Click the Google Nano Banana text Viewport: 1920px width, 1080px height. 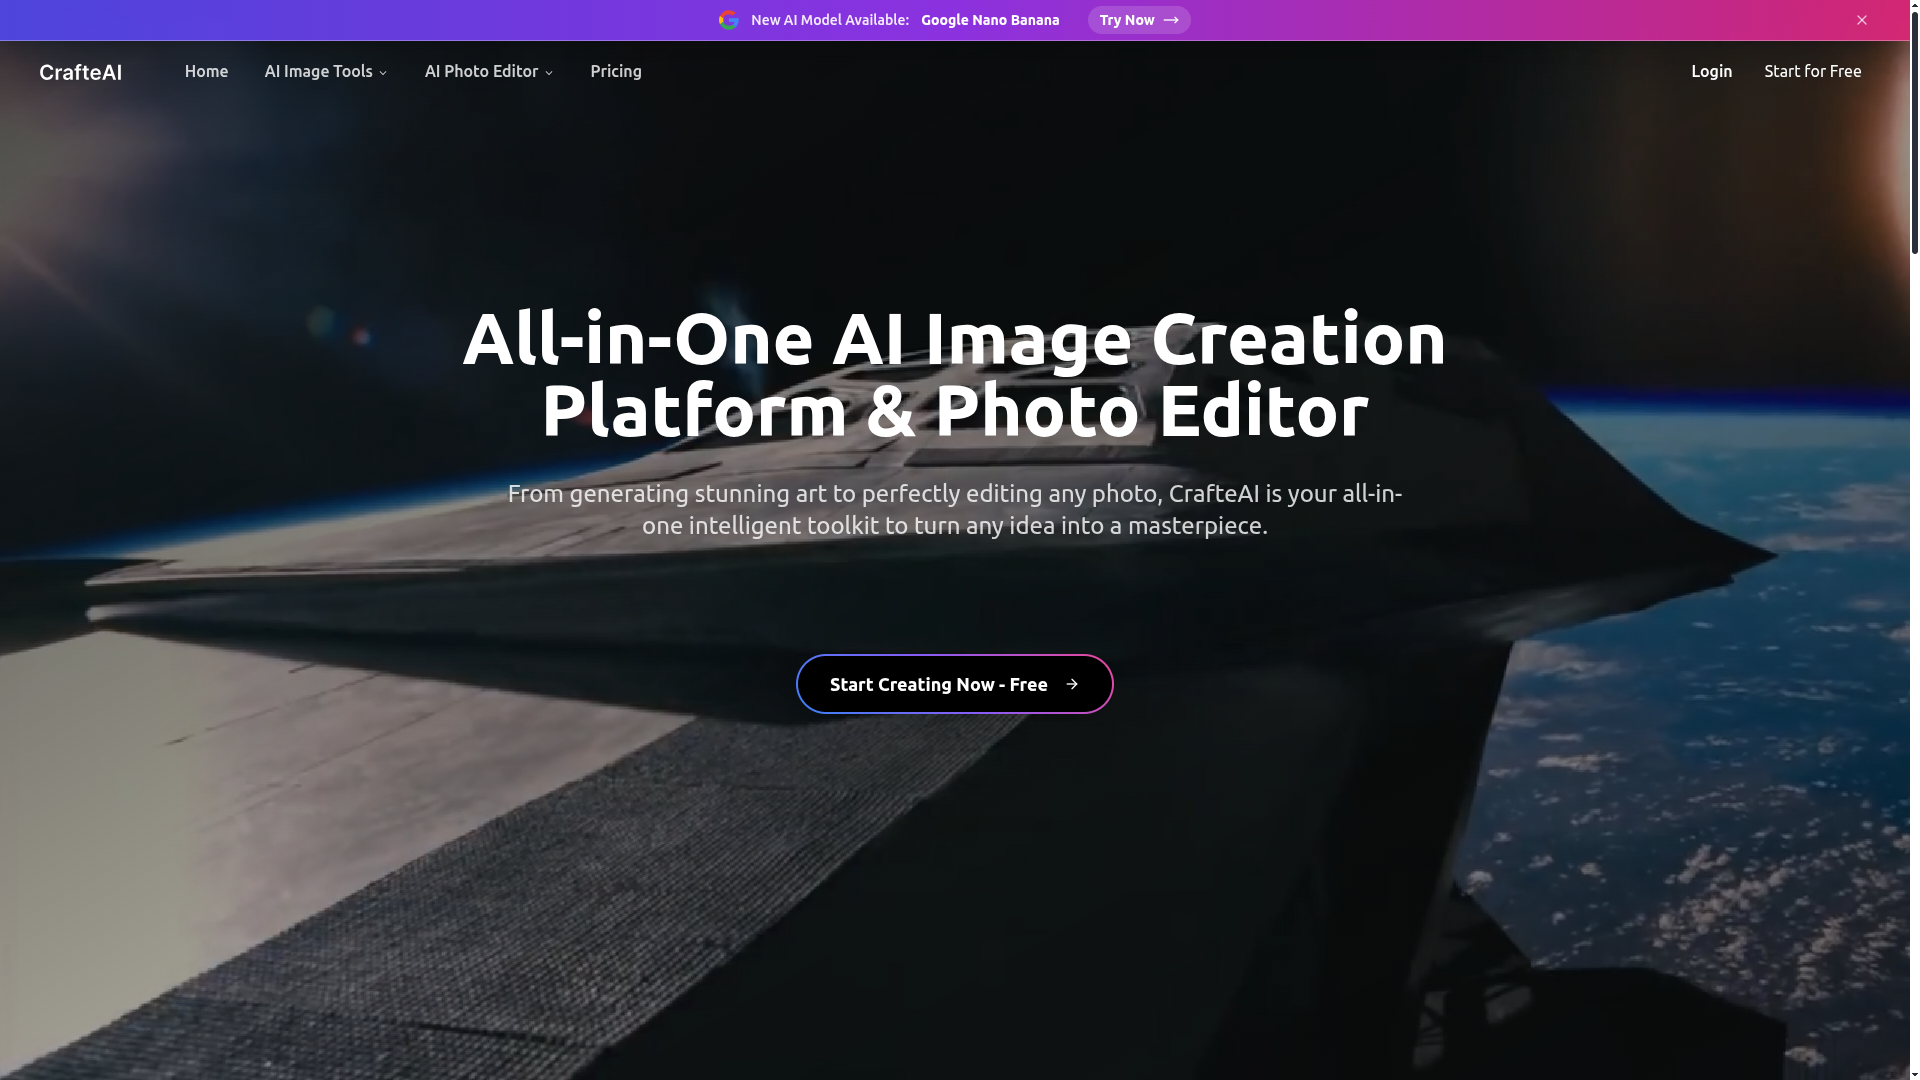point(989,20)
